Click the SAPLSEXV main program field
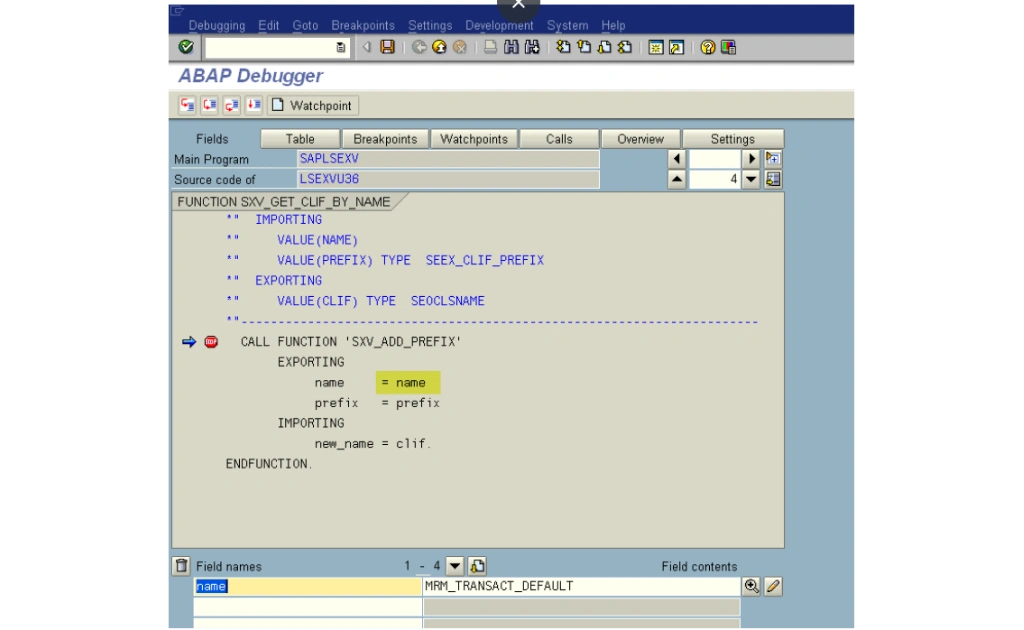The height and width of the screenshot is (630, 1024). click(x=448, y=159)
